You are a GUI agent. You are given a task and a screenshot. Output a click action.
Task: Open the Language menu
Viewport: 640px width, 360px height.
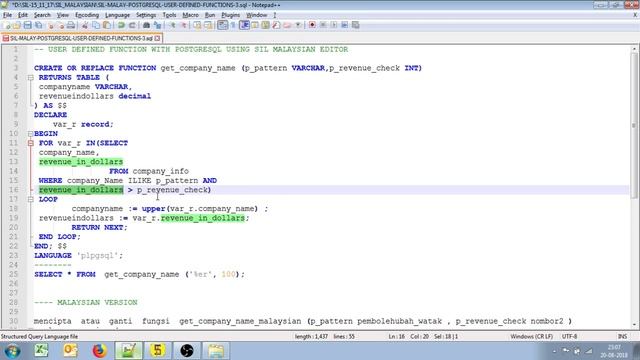(x=118, y=15)
